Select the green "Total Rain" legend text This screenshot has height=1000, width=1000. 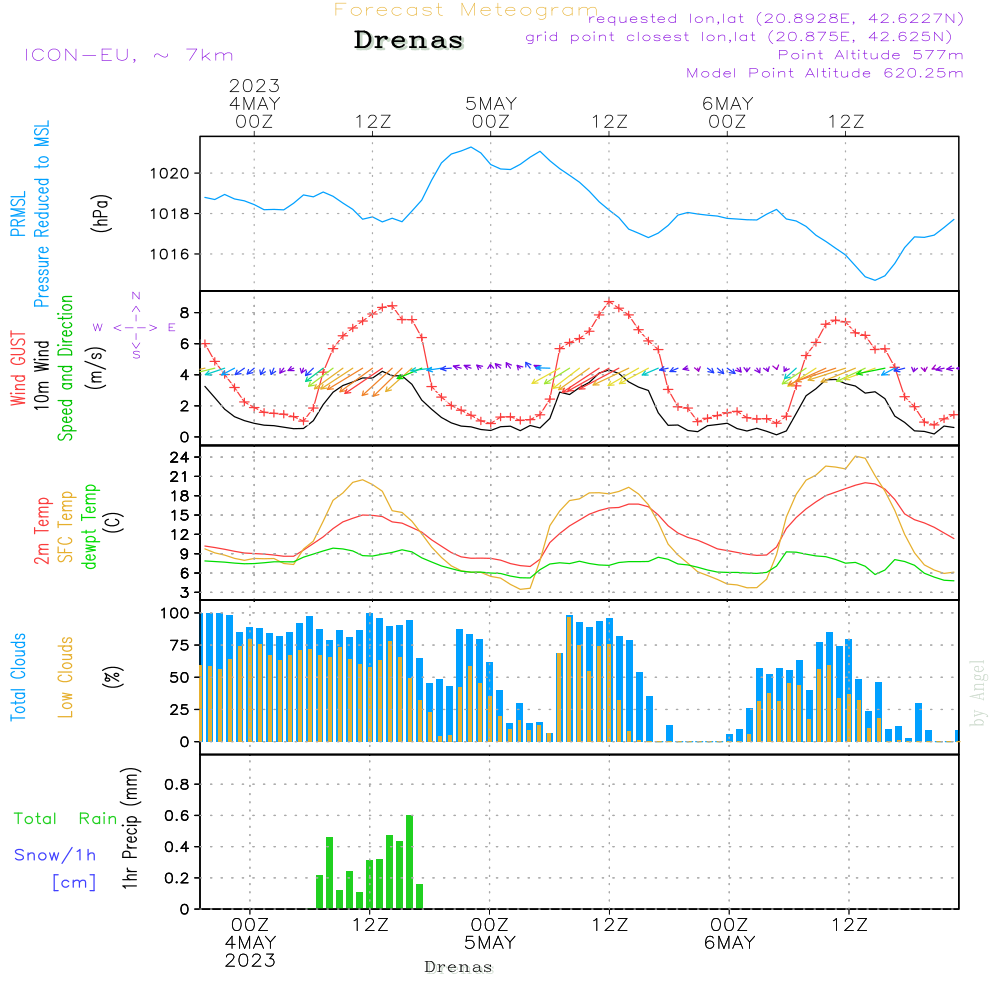pyautogui.click(x=66, y=818)
